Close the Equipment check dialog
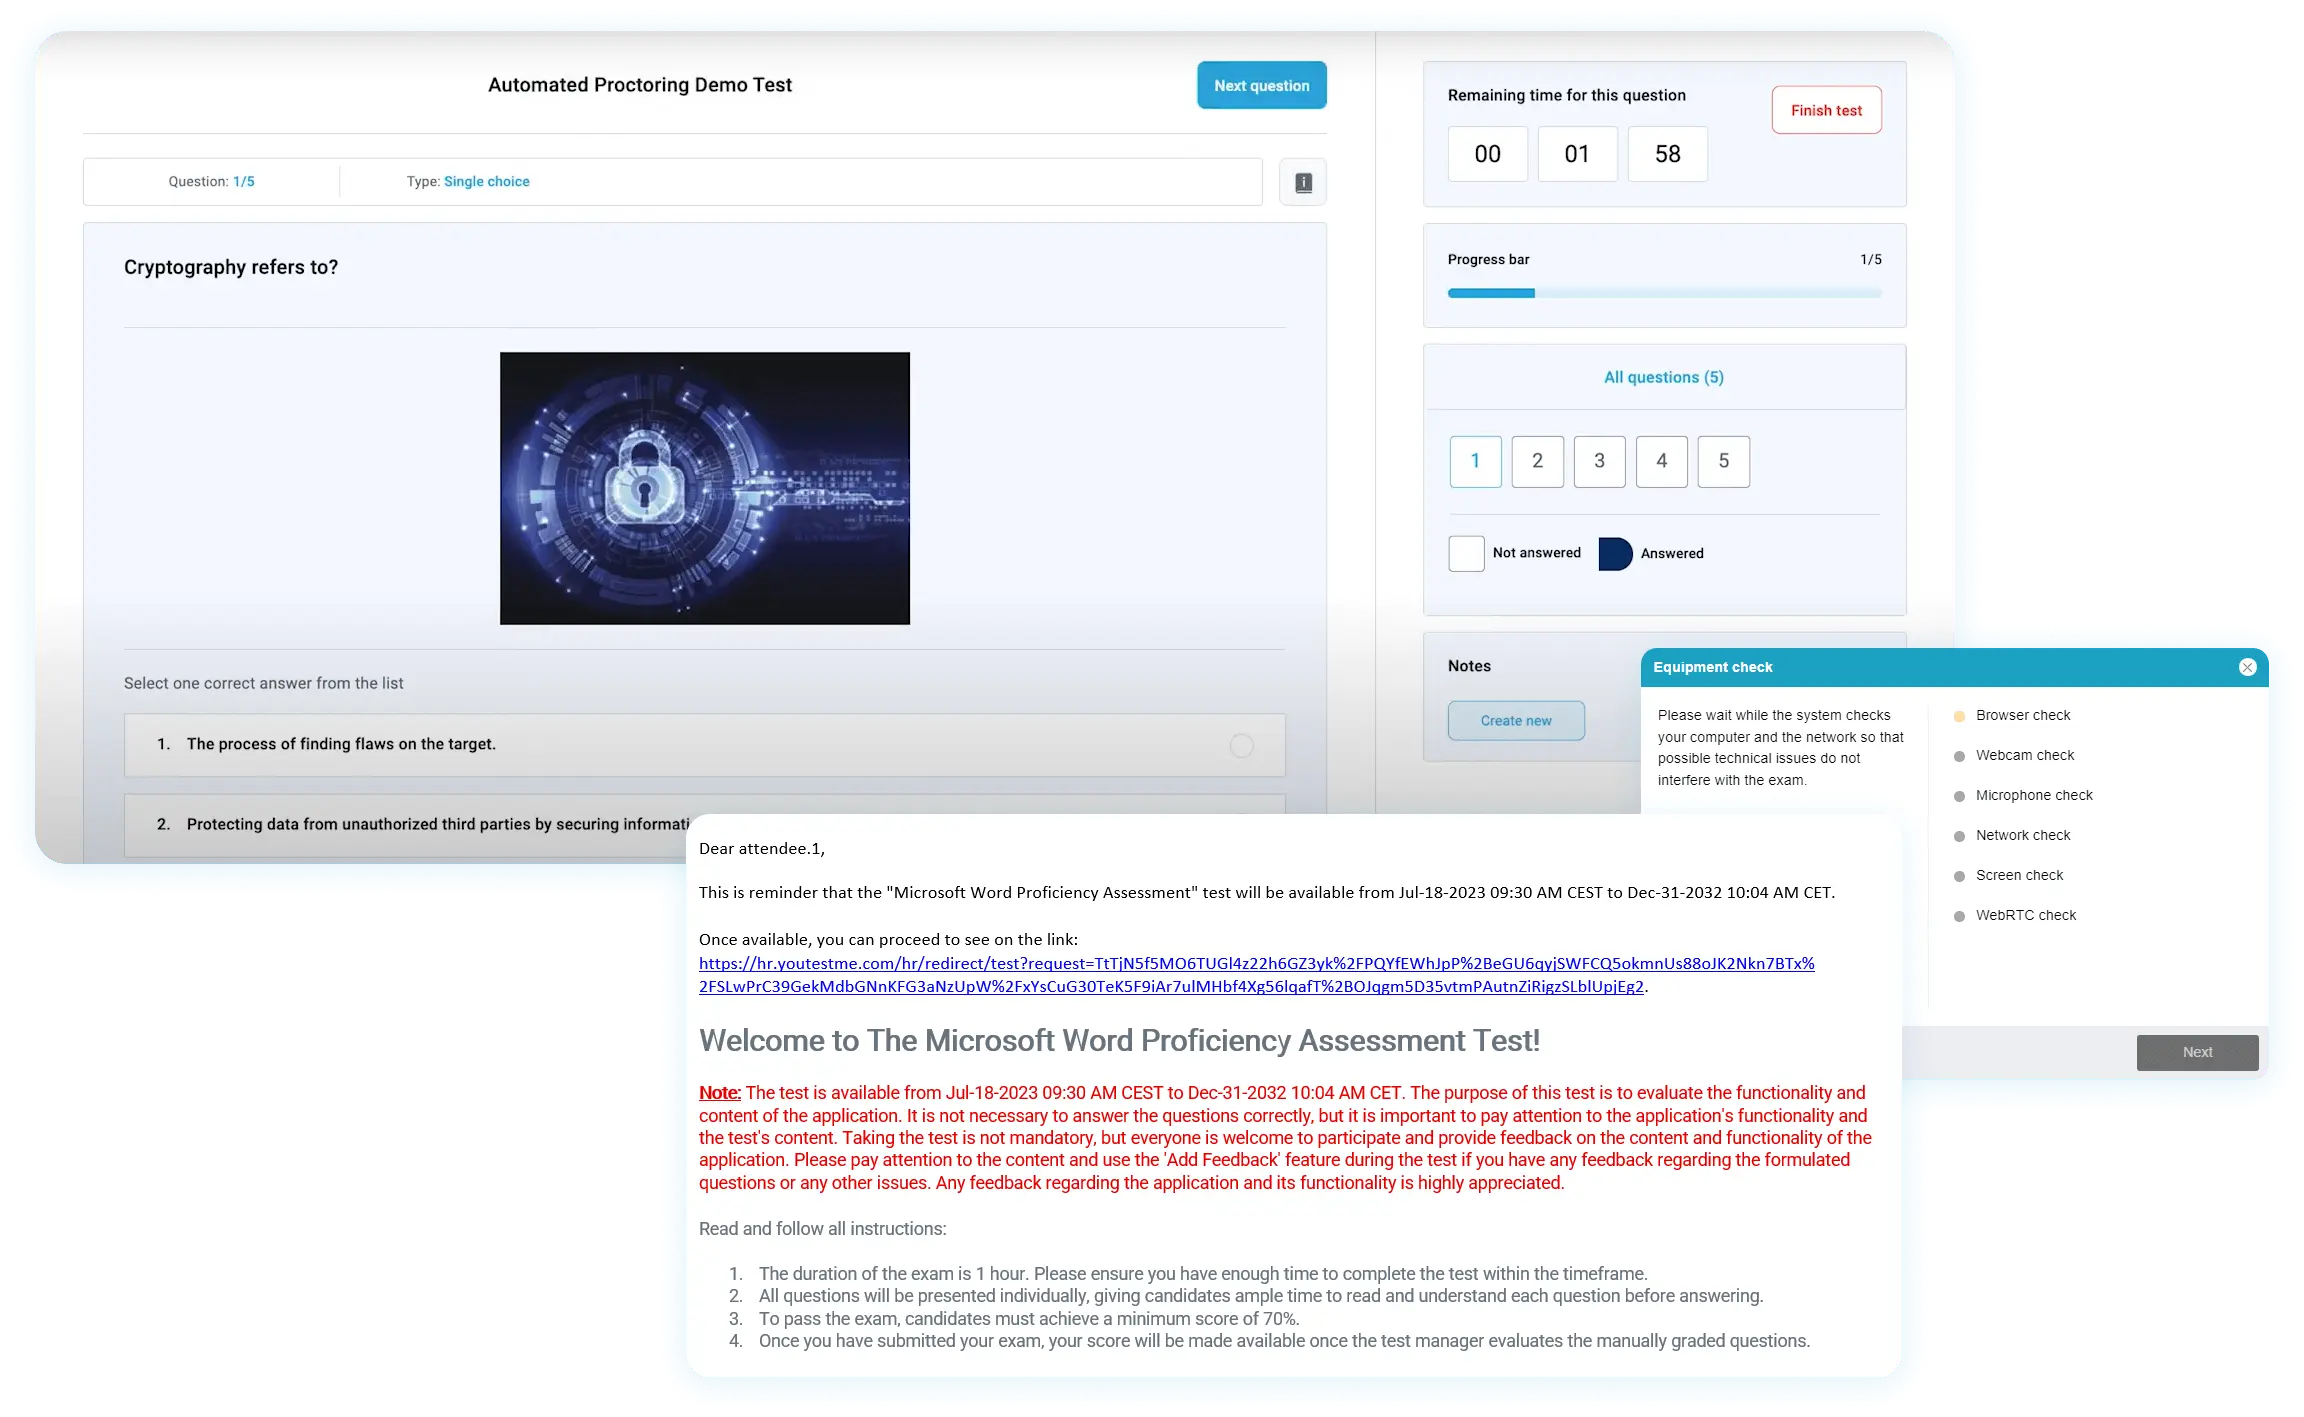The height and width of the screenshot is (1417, 2304). tap(2247, 667)
